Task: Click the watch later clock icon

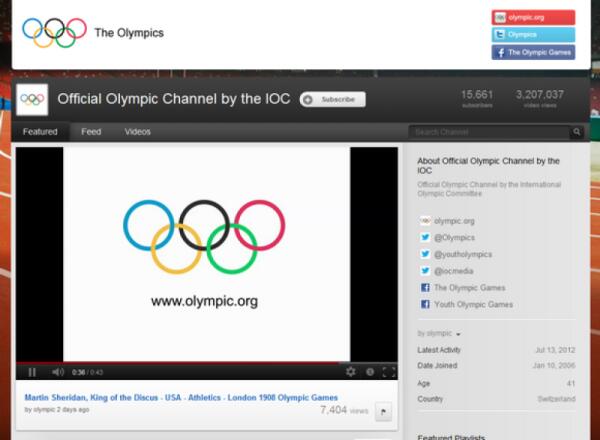Action: [369, 372]
